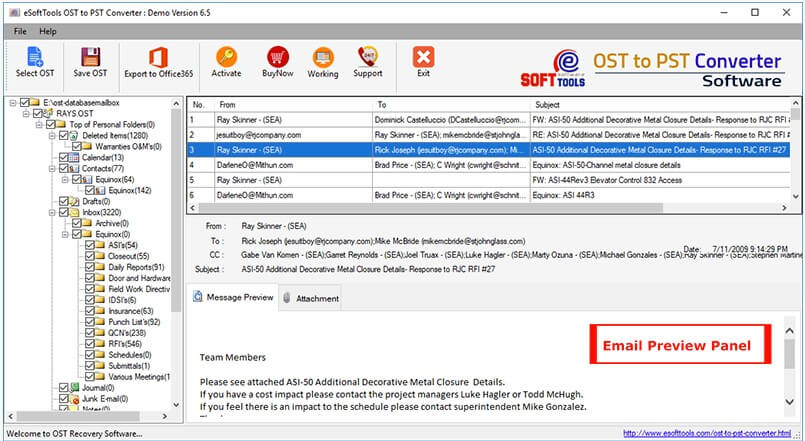The image size is (805, 441).
Task: Click the RAYS.OST file icon
Action: coord(49,113)
